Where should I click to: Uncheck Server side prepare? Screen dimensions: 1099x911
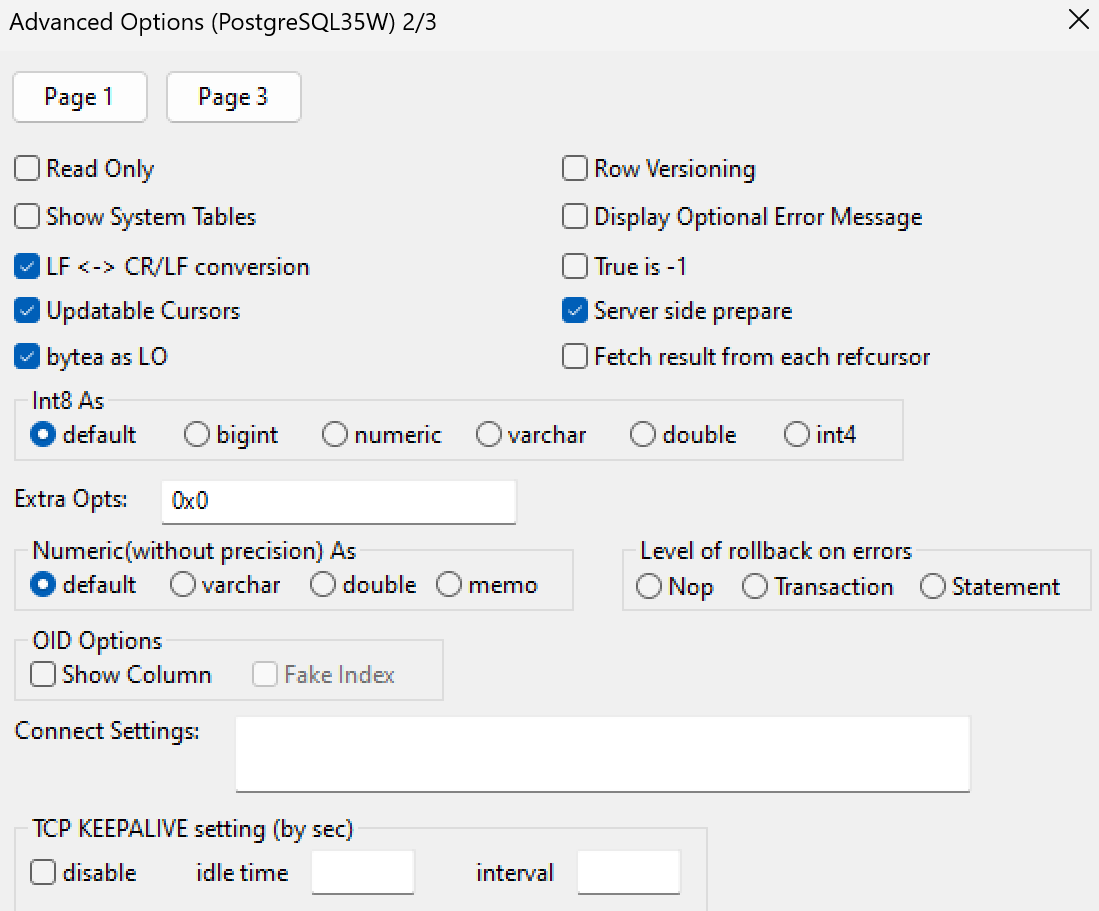click(x=575, y=311)
